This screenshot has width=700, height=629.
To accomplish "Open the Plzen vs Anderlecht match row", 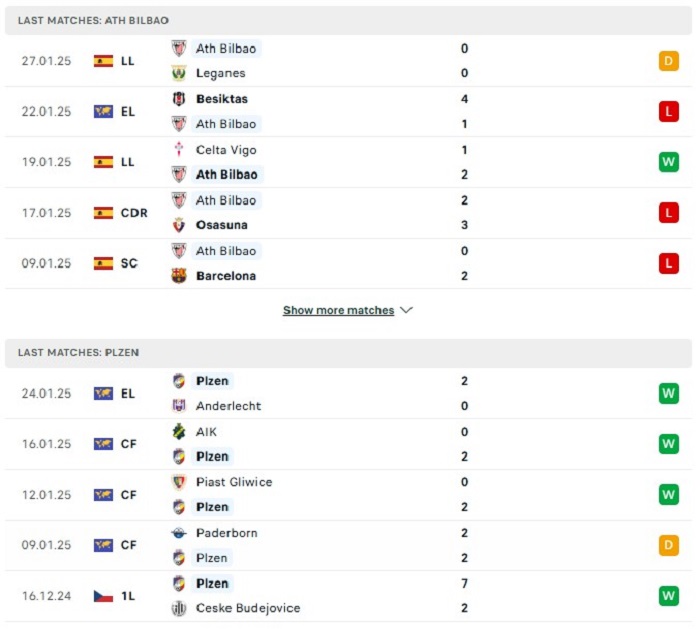I will [348, 393].
